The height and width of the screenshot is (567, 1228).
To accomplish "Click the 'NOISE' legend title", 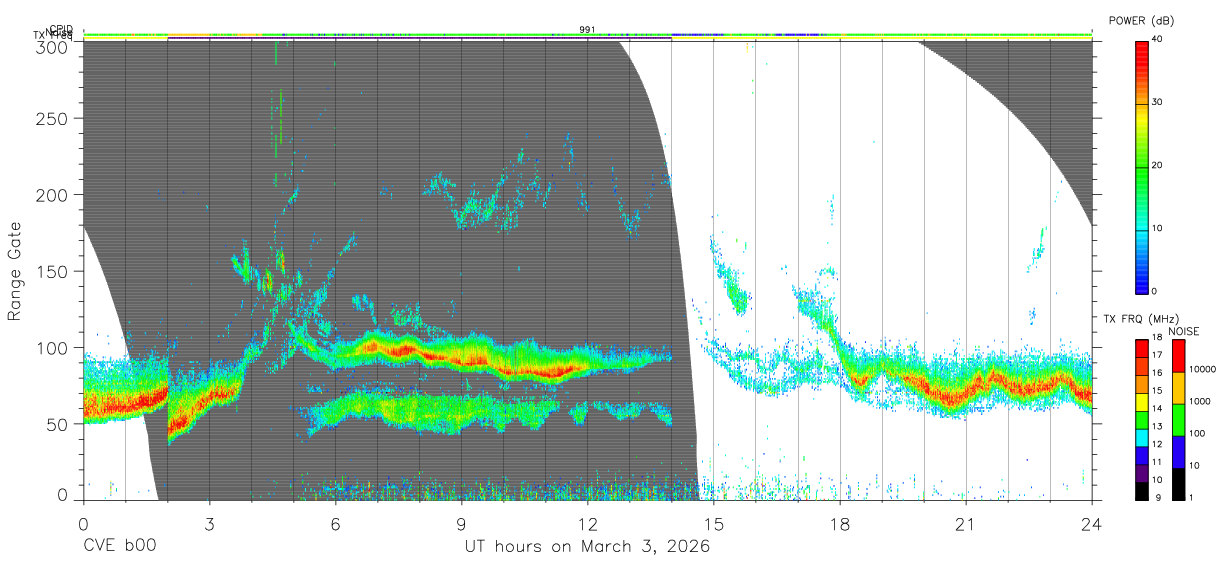I will point(1183,330).
